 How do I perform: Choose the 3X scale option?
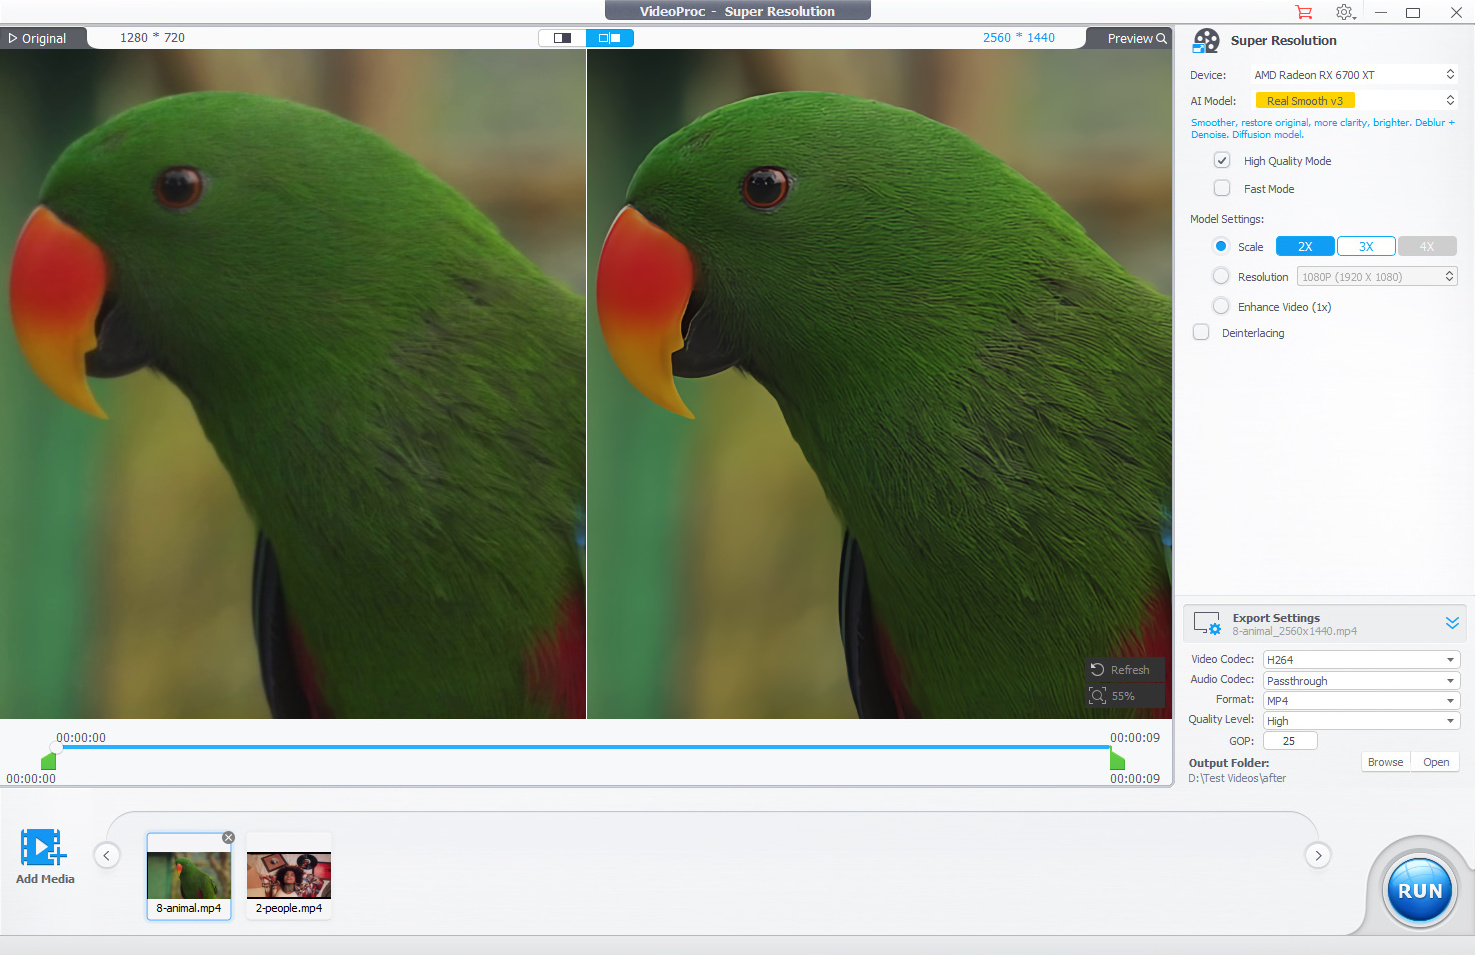[x=1366, y=247]
